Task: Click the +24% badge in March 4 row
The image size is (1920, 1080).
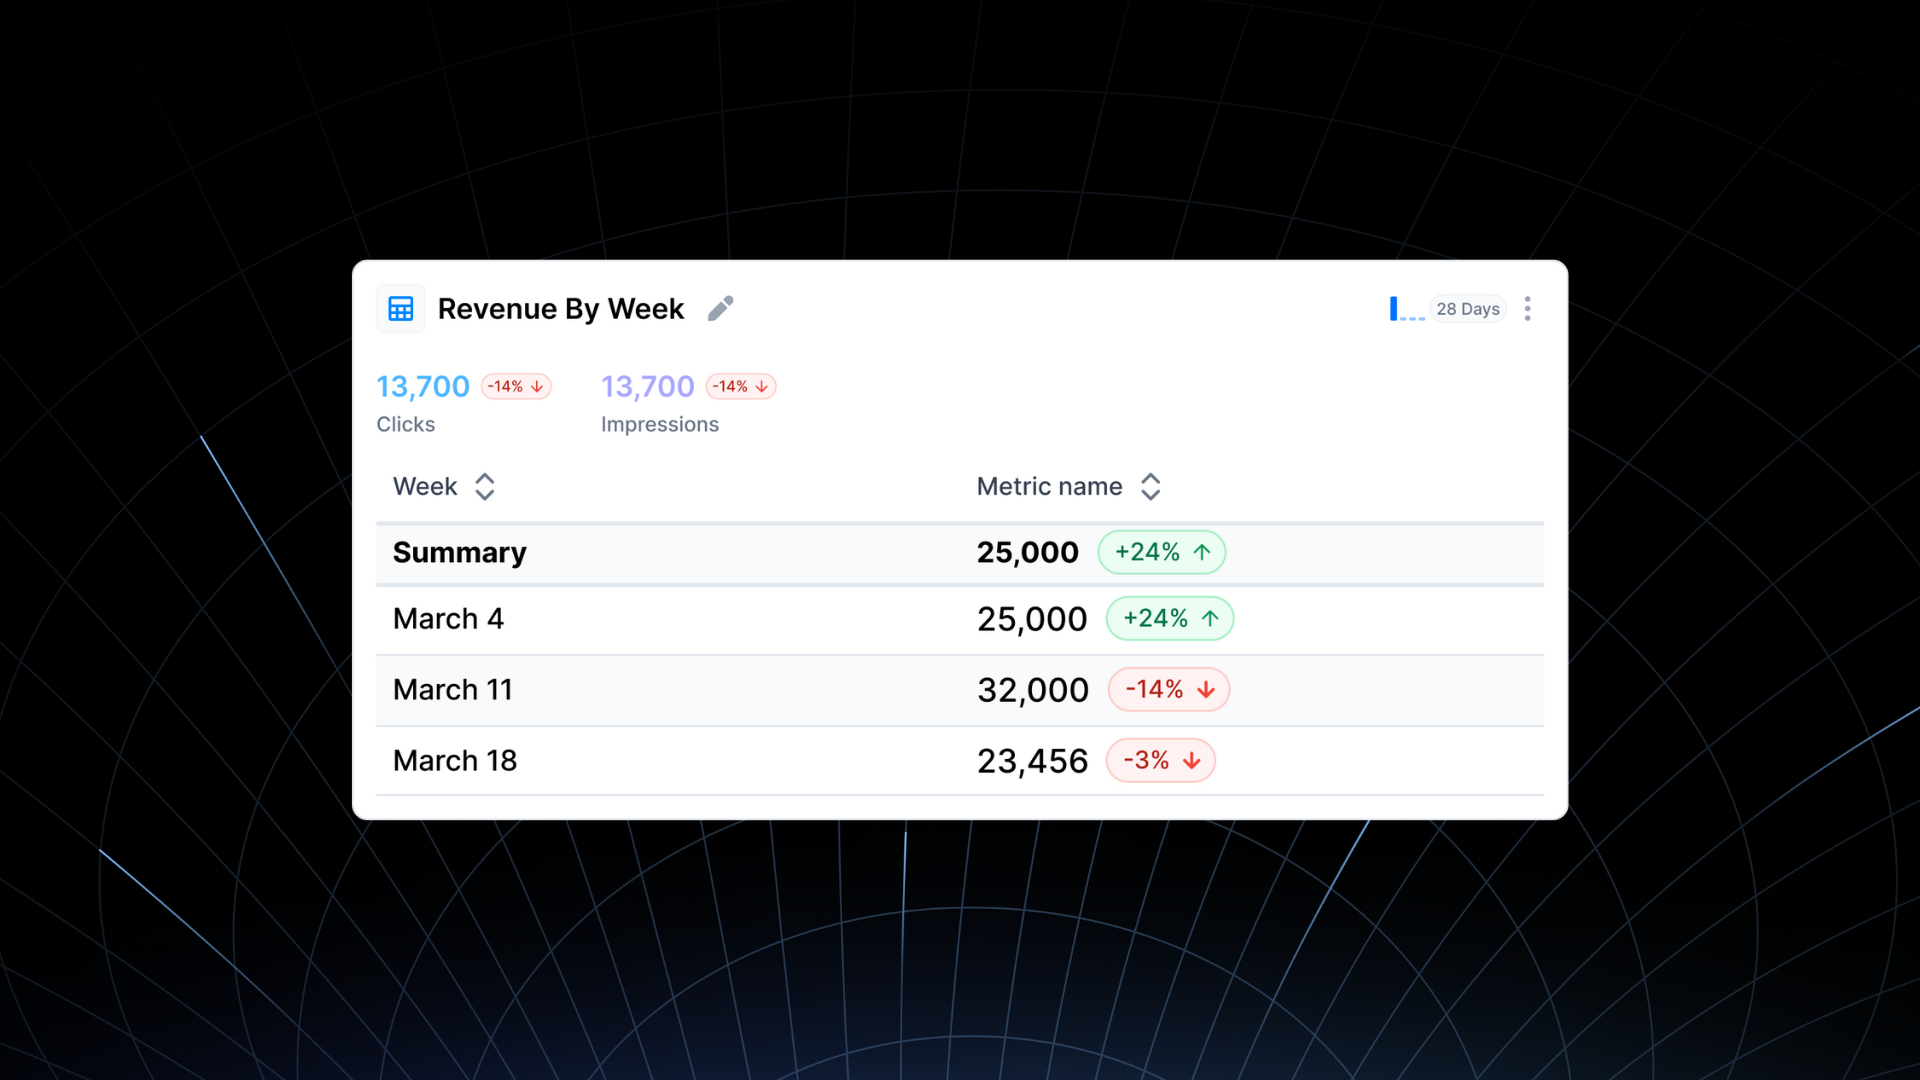Action: (1170, 619)
